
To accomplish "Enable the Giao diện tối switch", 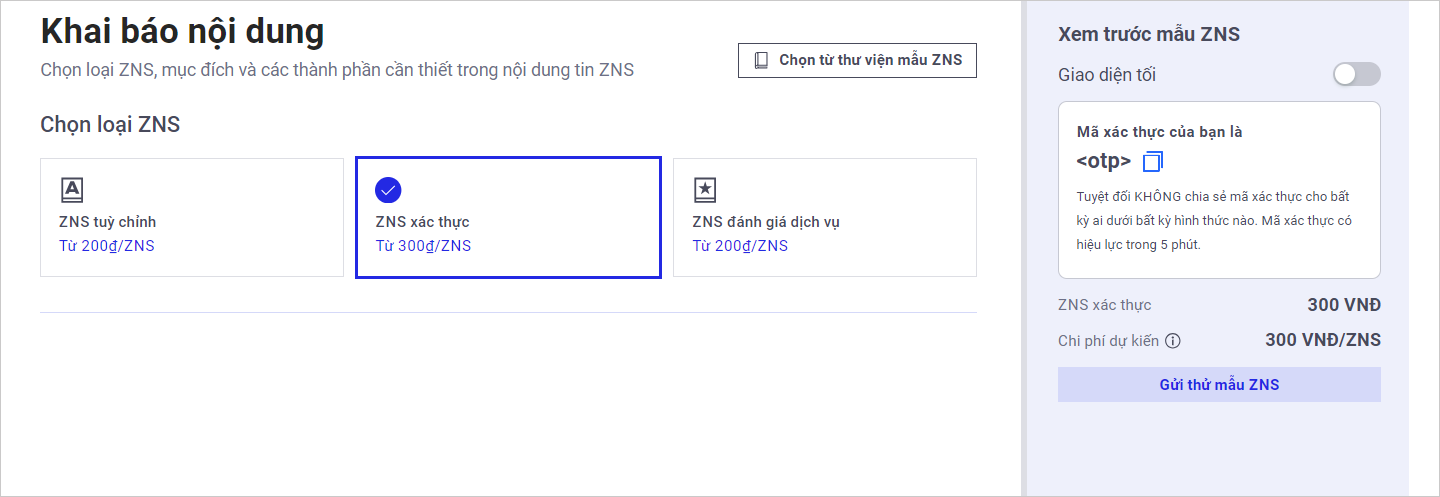I will 1356,74.
